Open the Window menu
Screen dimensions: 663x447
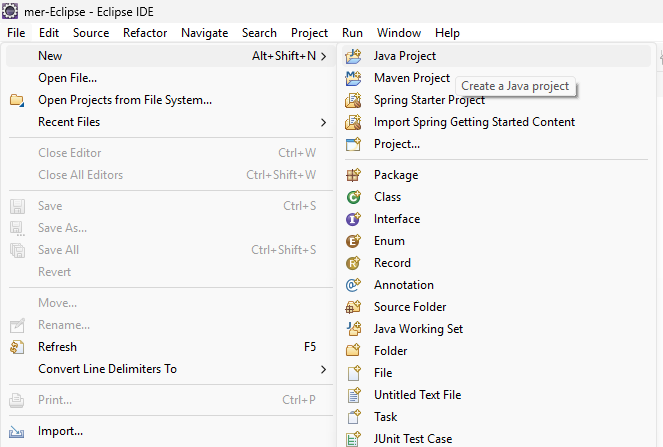(399, 33)
